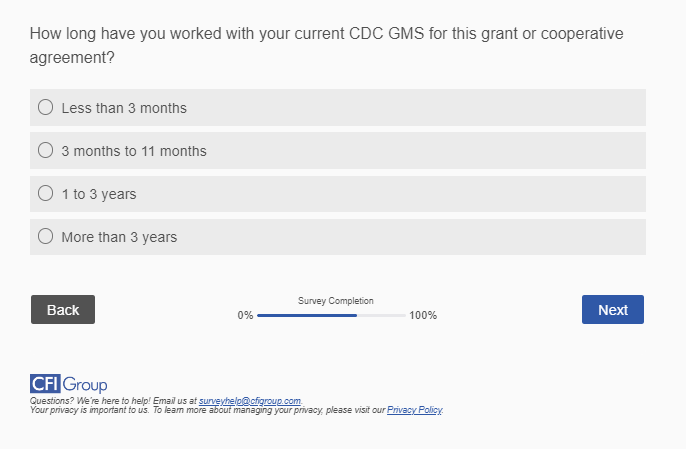The image size is (686, 449).
Task: Proceed using the Next button
Action: [x=612, y=310]
